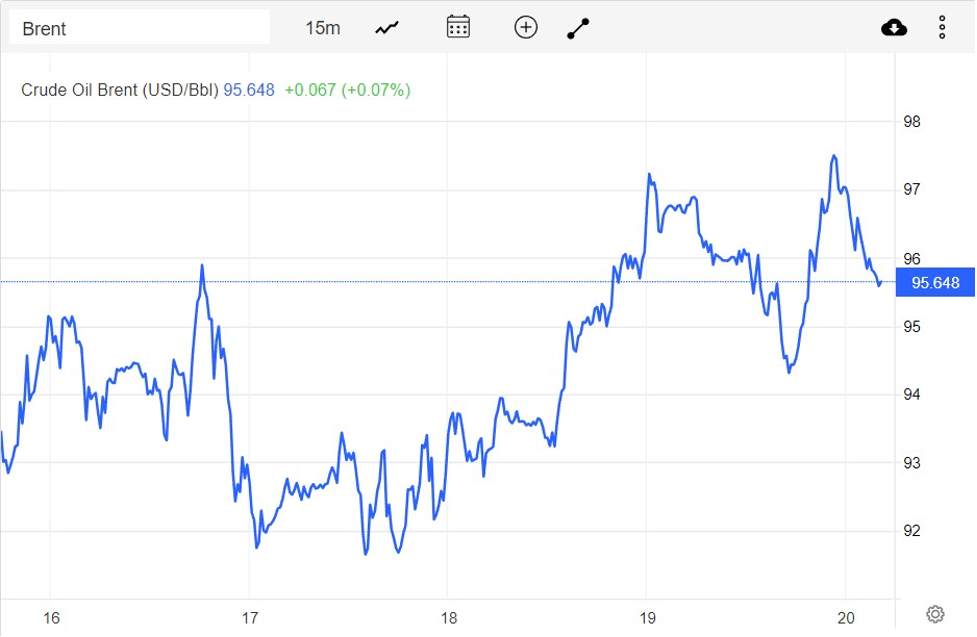
Task: Open the three-dot overflow menu
Action: coord(941,26)
